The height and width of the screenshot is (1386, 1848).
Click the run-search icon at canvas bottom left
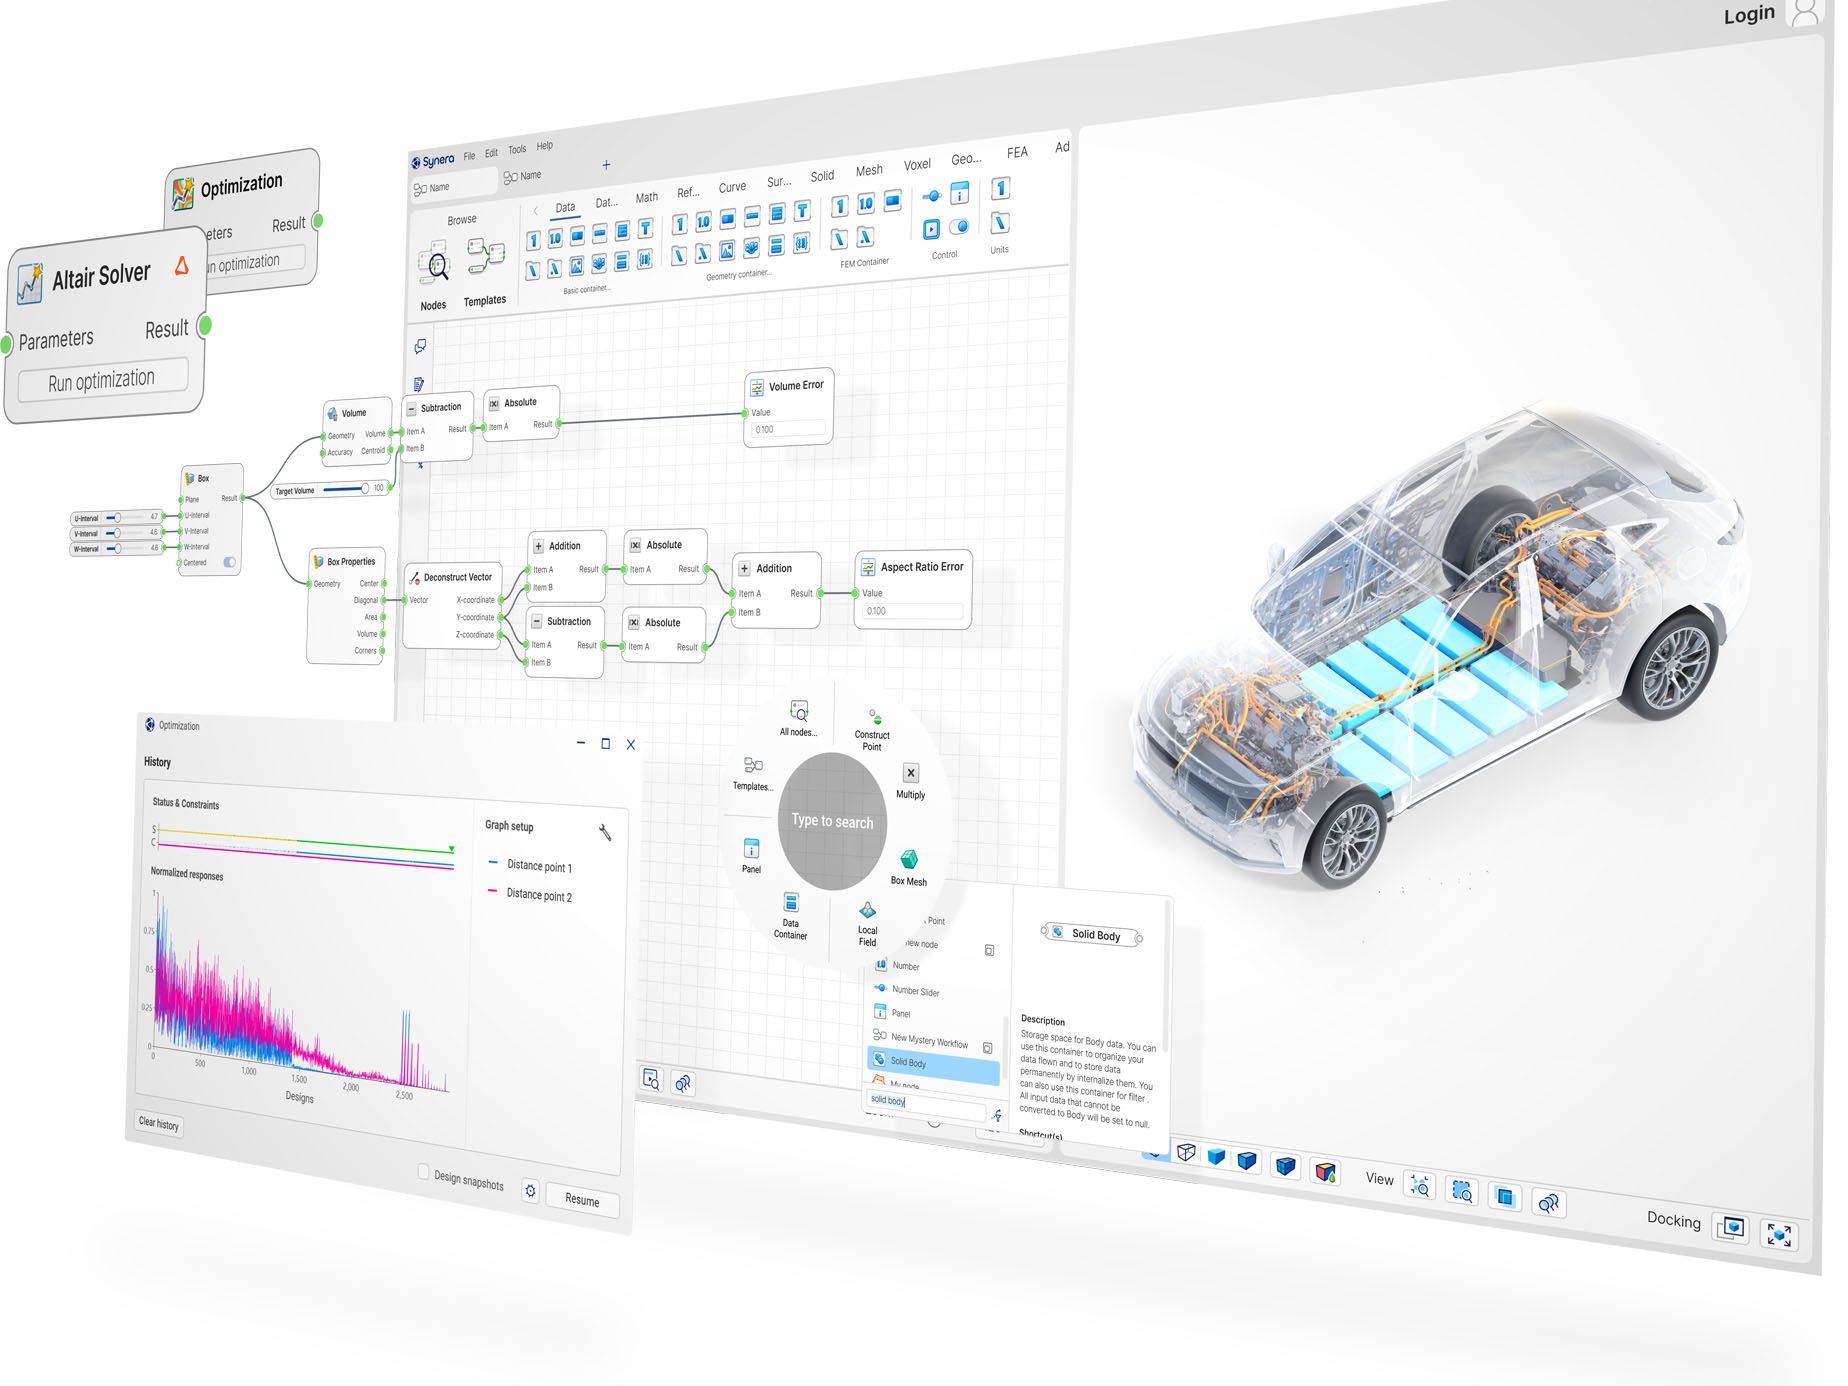click(651, 1078)
